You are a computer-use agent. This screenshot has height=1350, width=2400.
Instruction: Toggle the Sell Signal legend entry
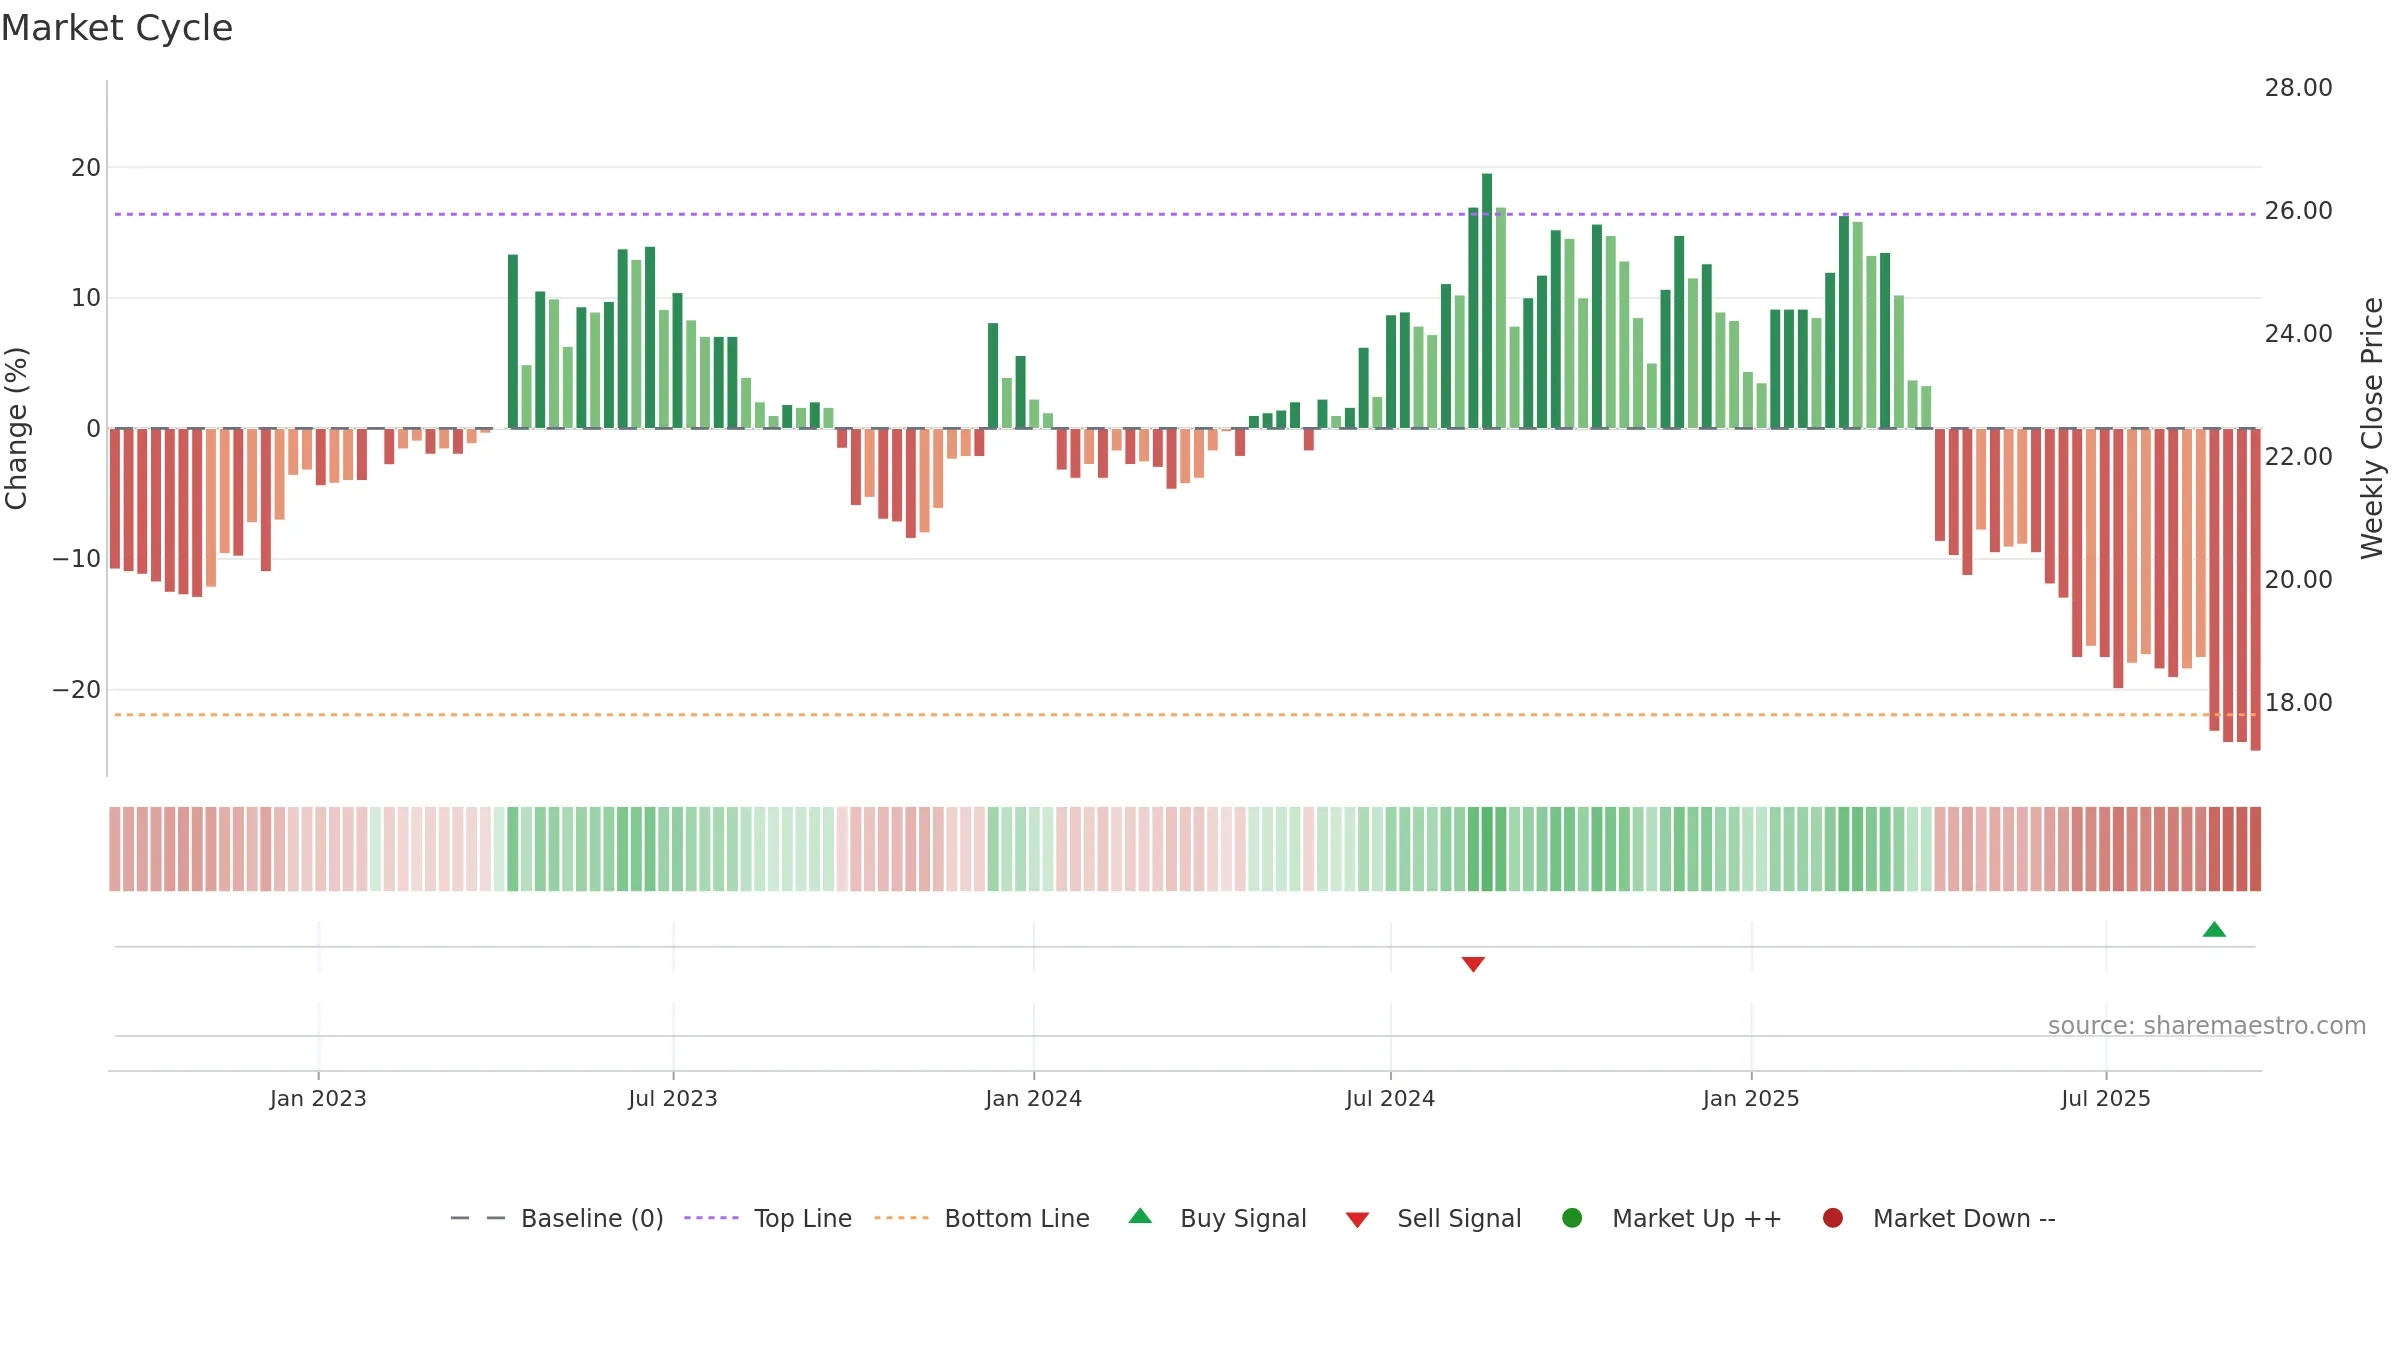1433,1218
